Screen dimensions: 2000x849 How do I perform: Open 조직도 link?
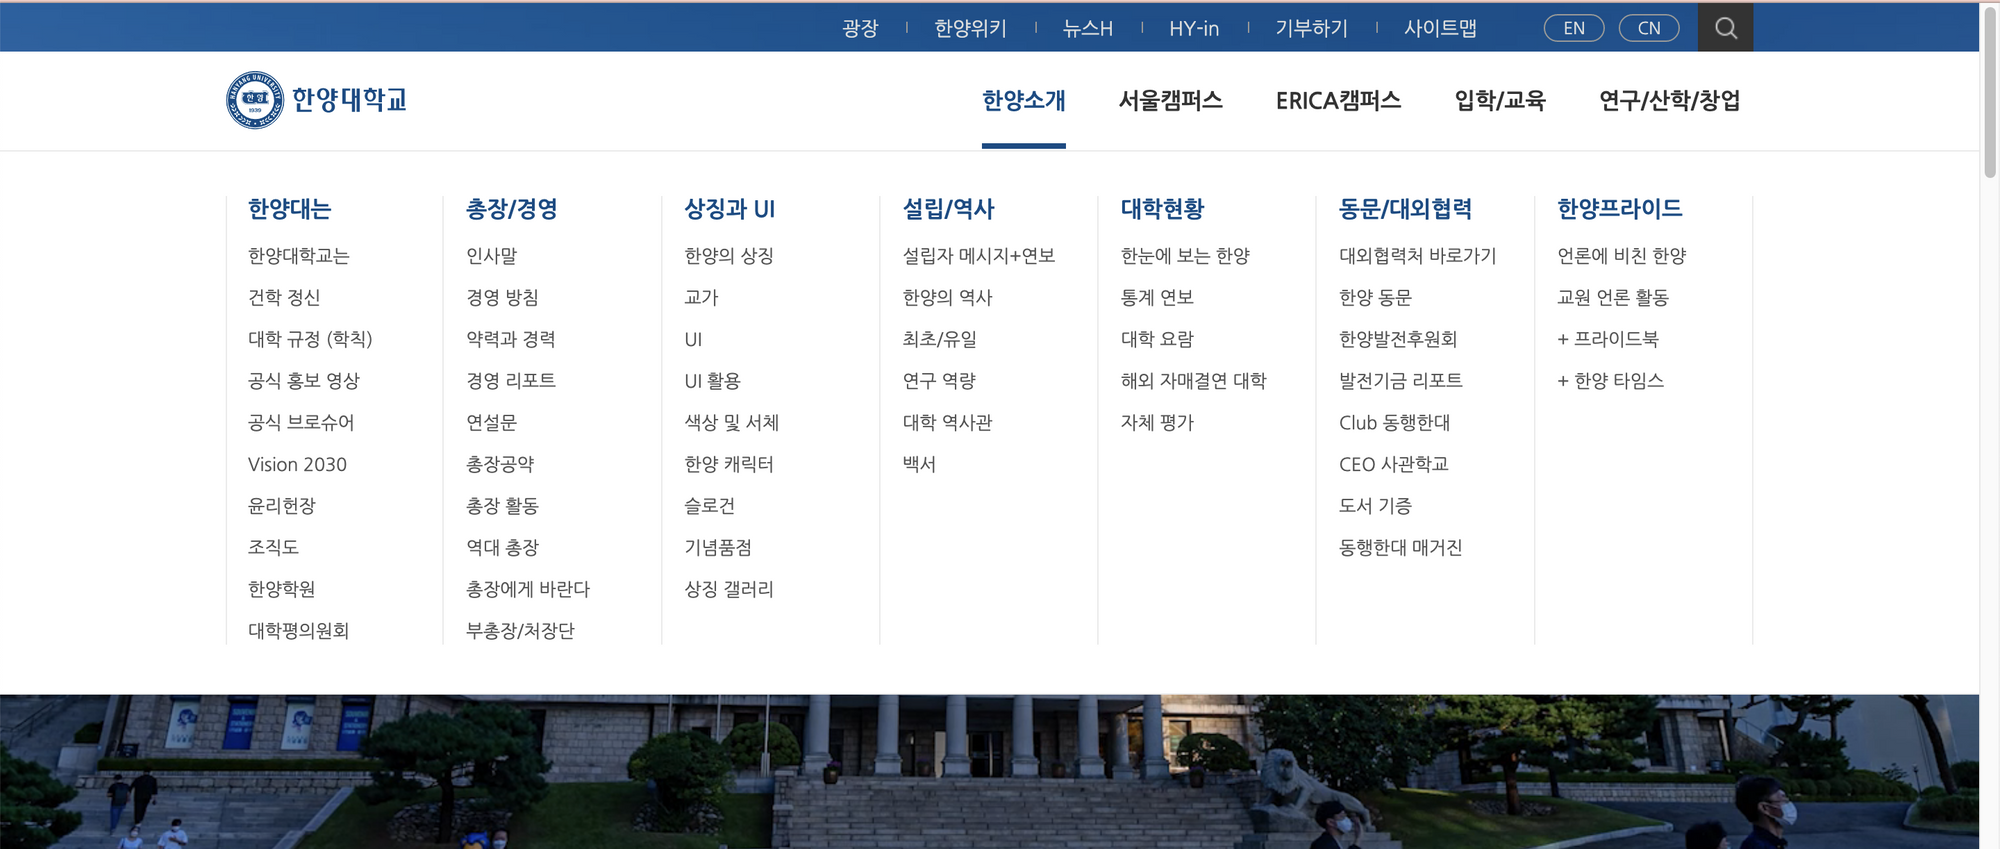tap(273, 548)
